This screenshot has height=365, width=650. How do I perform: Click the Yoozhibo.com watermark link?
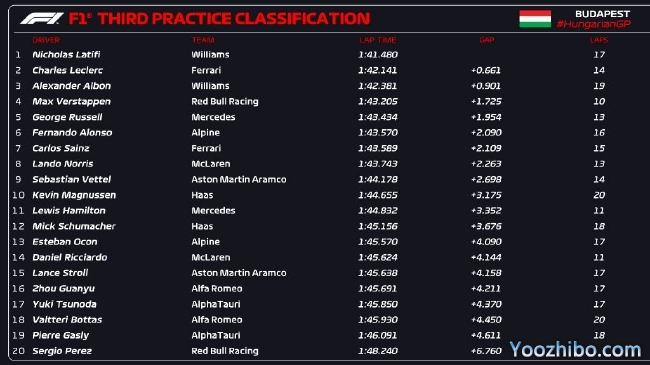tap(575, 350)
